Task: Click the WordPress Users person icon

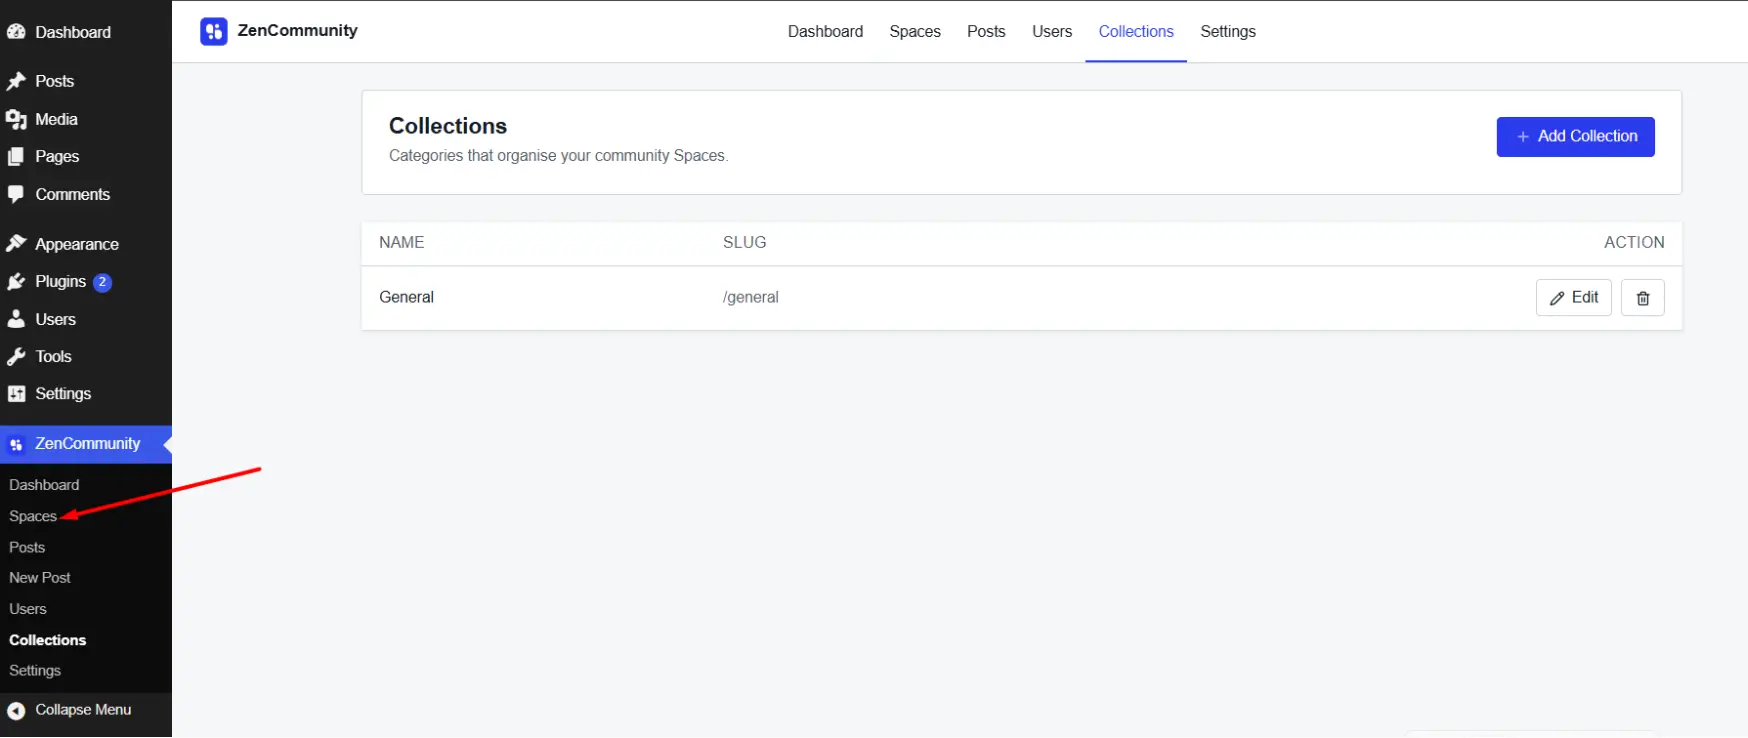Action: [16, 320]
